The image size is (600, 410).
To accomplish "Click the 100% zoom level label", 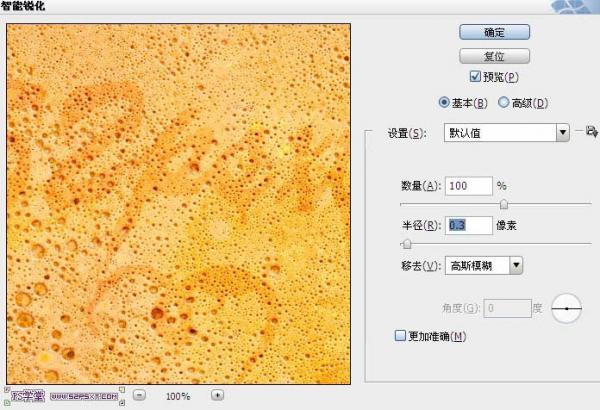I will point(178,396).
